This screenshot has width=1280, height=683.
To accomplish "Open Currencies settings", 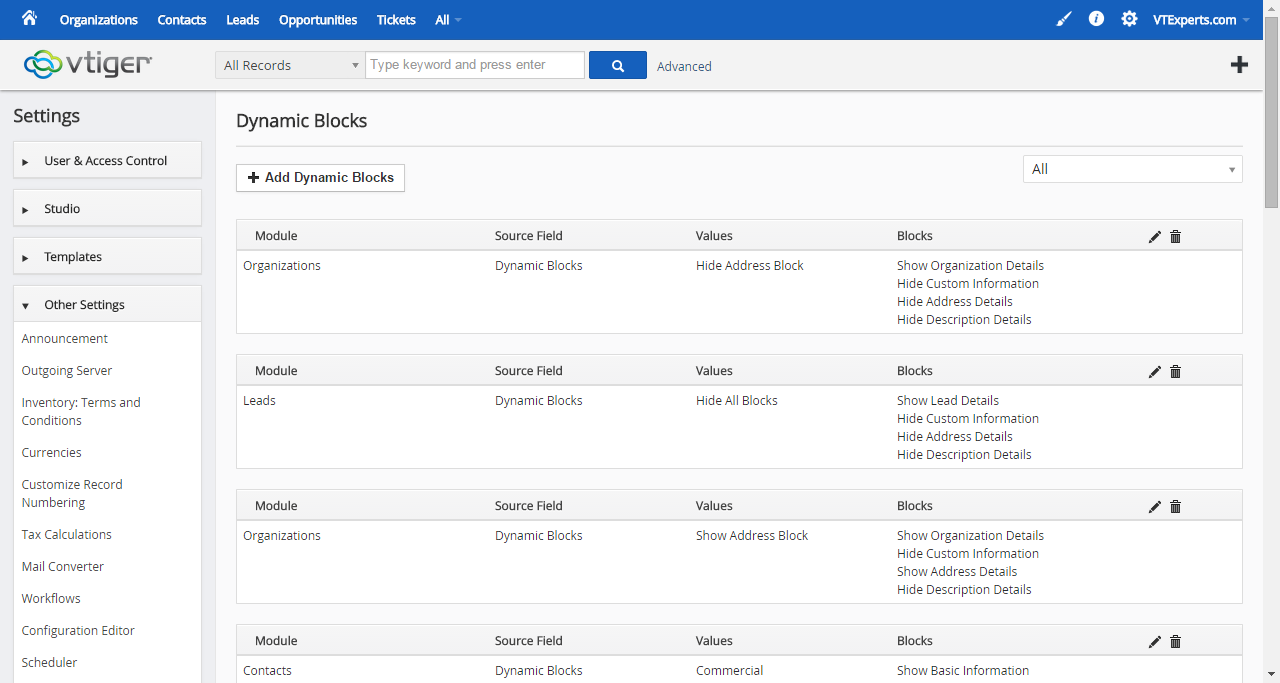I will click(x=52, y=452).
